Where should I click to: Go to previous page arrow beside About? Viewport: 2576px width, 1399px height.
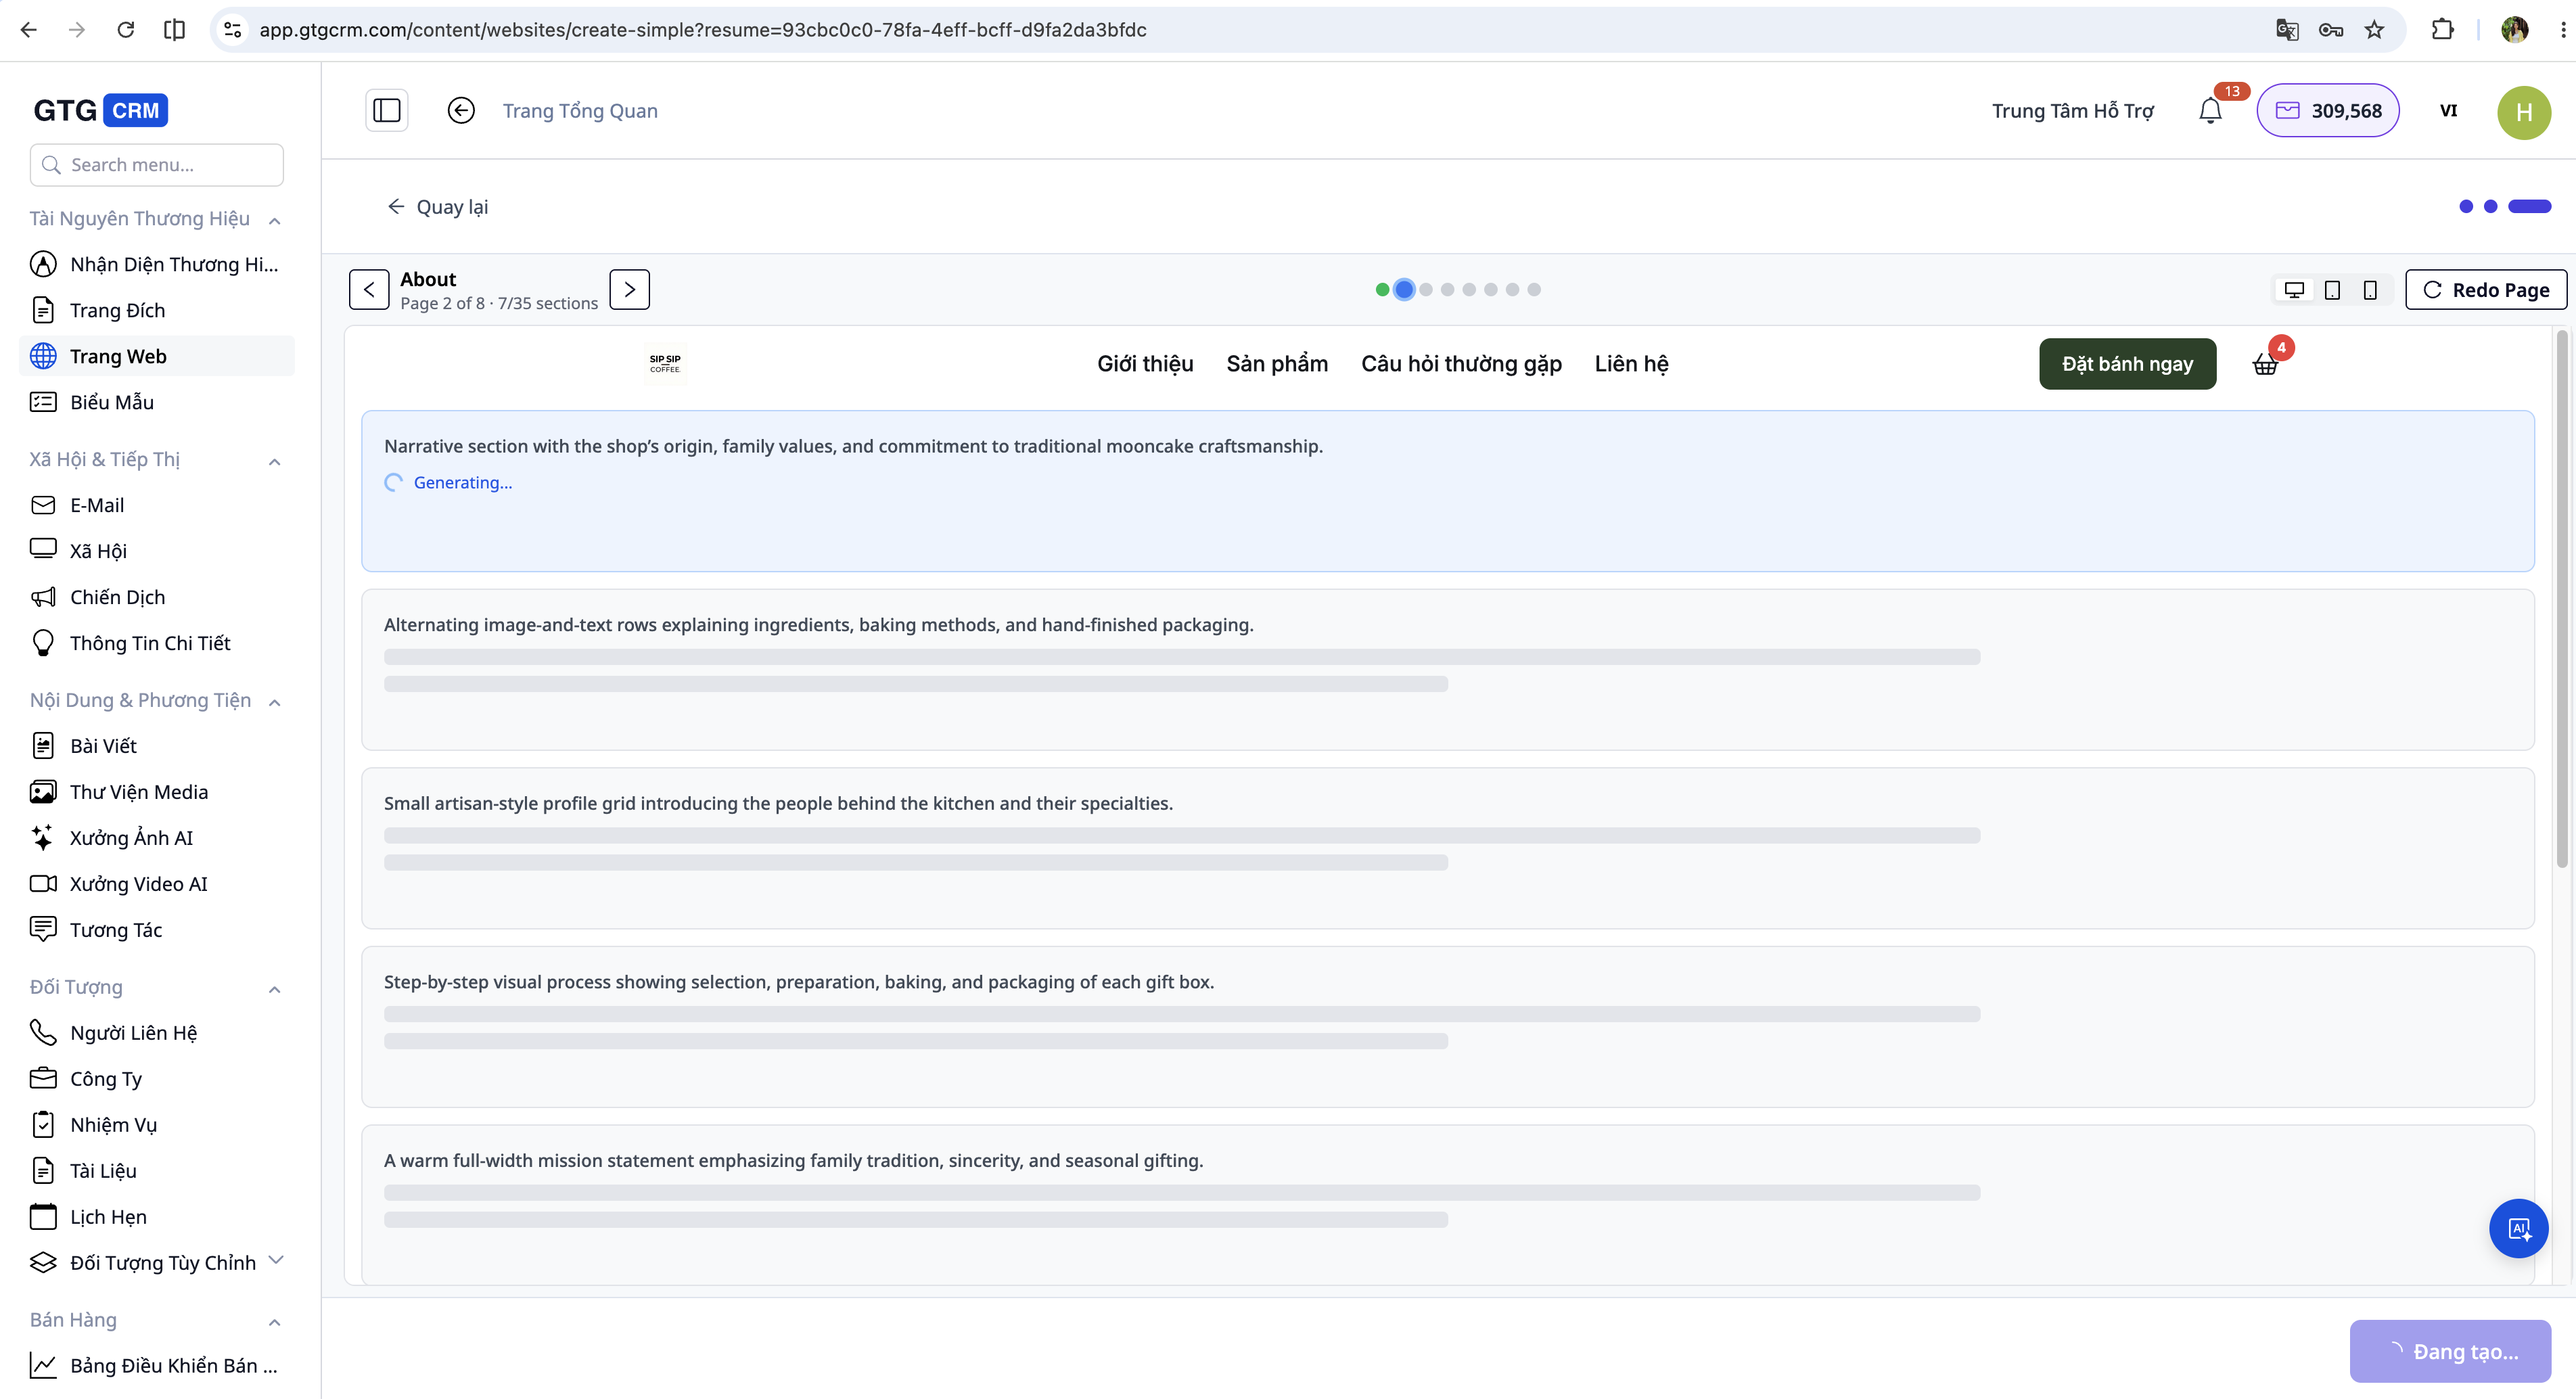click(x=369, y=289)
